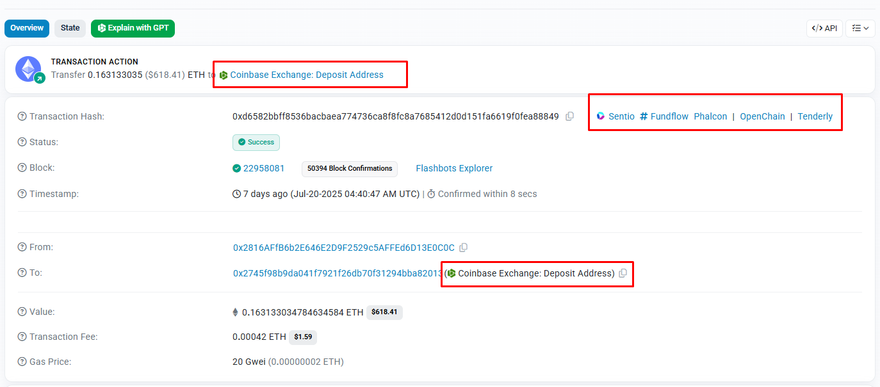
Task: Click Value help icon
Action: coord(22,312)
